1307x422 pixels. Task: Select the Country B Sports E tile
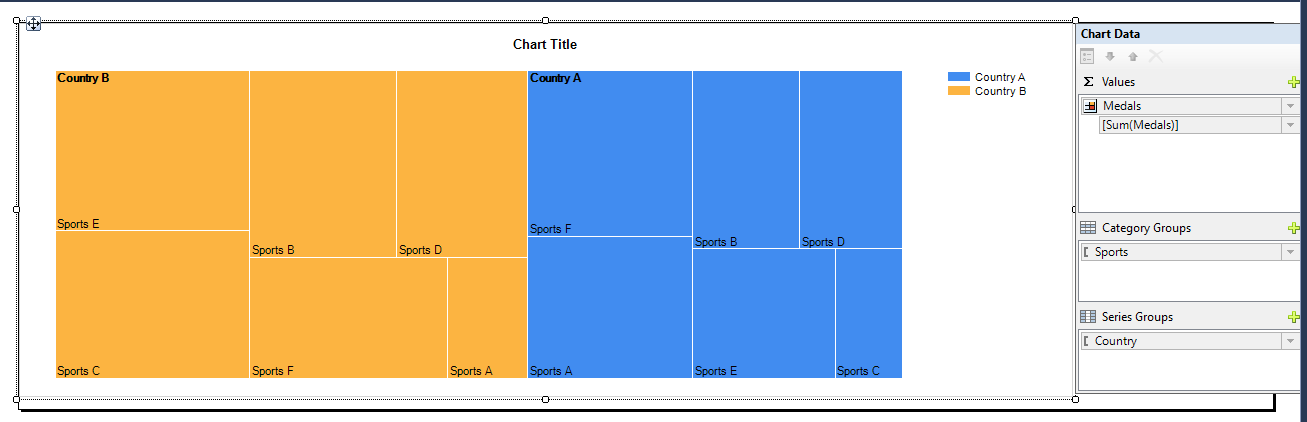pos(152,150)
